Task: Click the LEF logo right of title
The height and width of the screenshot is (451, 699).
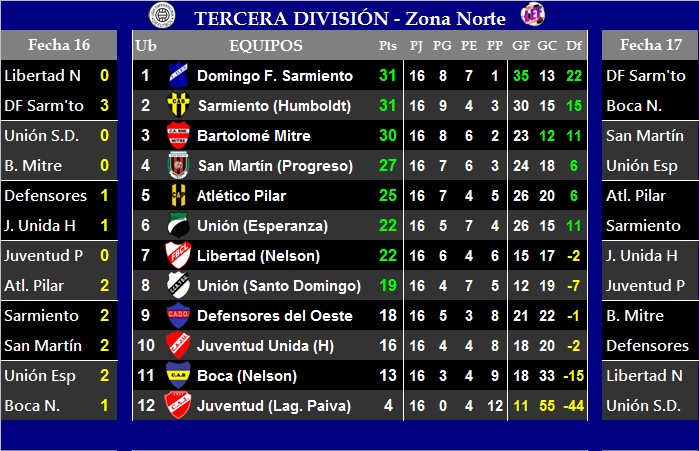Action: (x=533, y=15)
